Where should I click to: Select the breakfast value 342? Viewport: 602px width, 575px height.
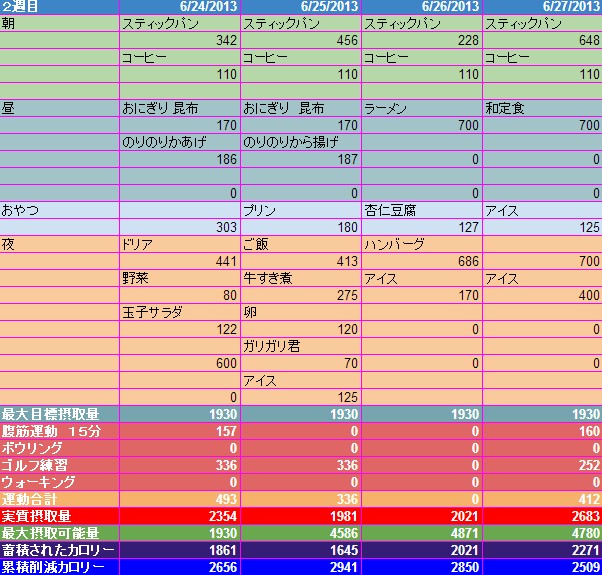(x=180, y=40)
